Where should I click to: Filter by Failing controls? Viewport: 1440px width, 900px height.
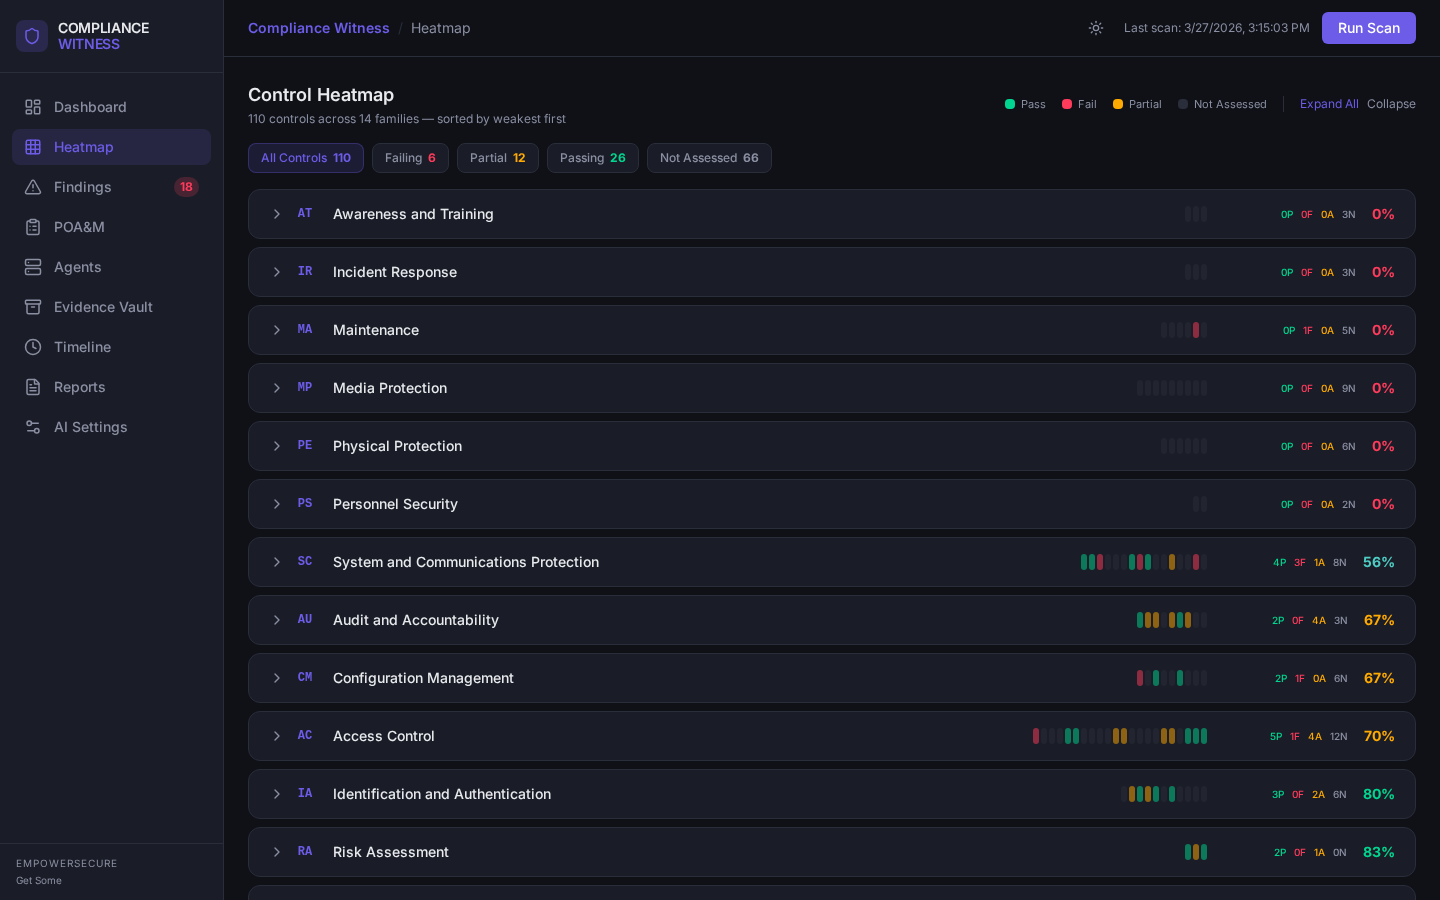(x=410, y=158)
